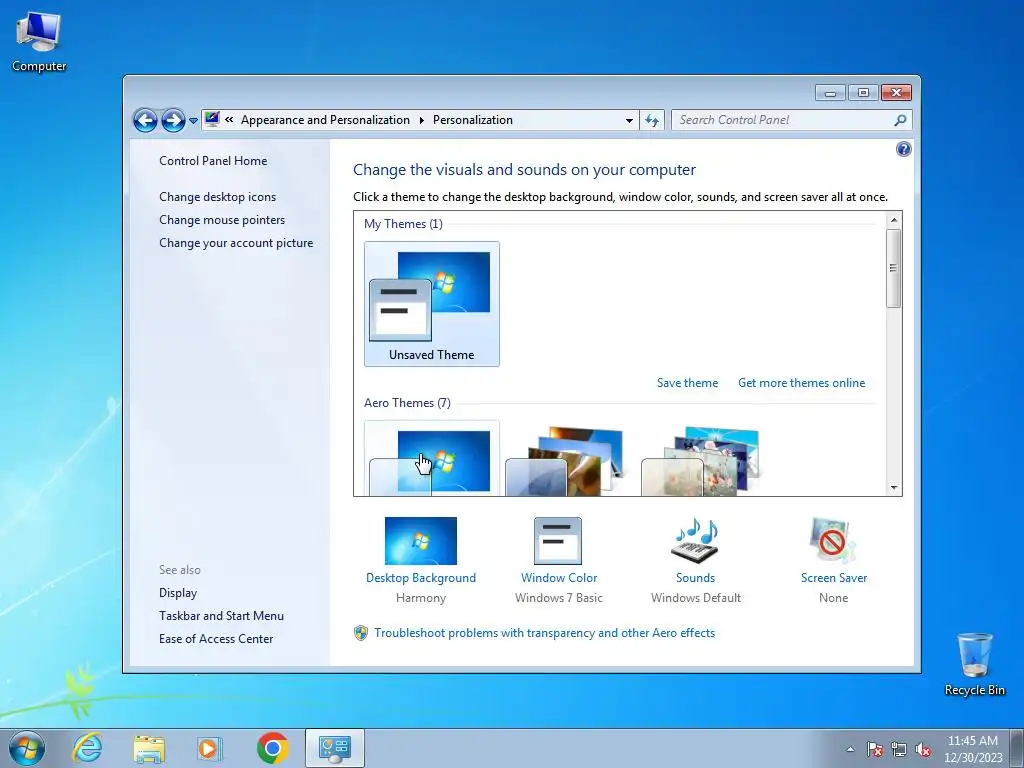Close the Personalization window
Image resolution: width=1024 pixels, height=768 pixels.
coord(896,93)
